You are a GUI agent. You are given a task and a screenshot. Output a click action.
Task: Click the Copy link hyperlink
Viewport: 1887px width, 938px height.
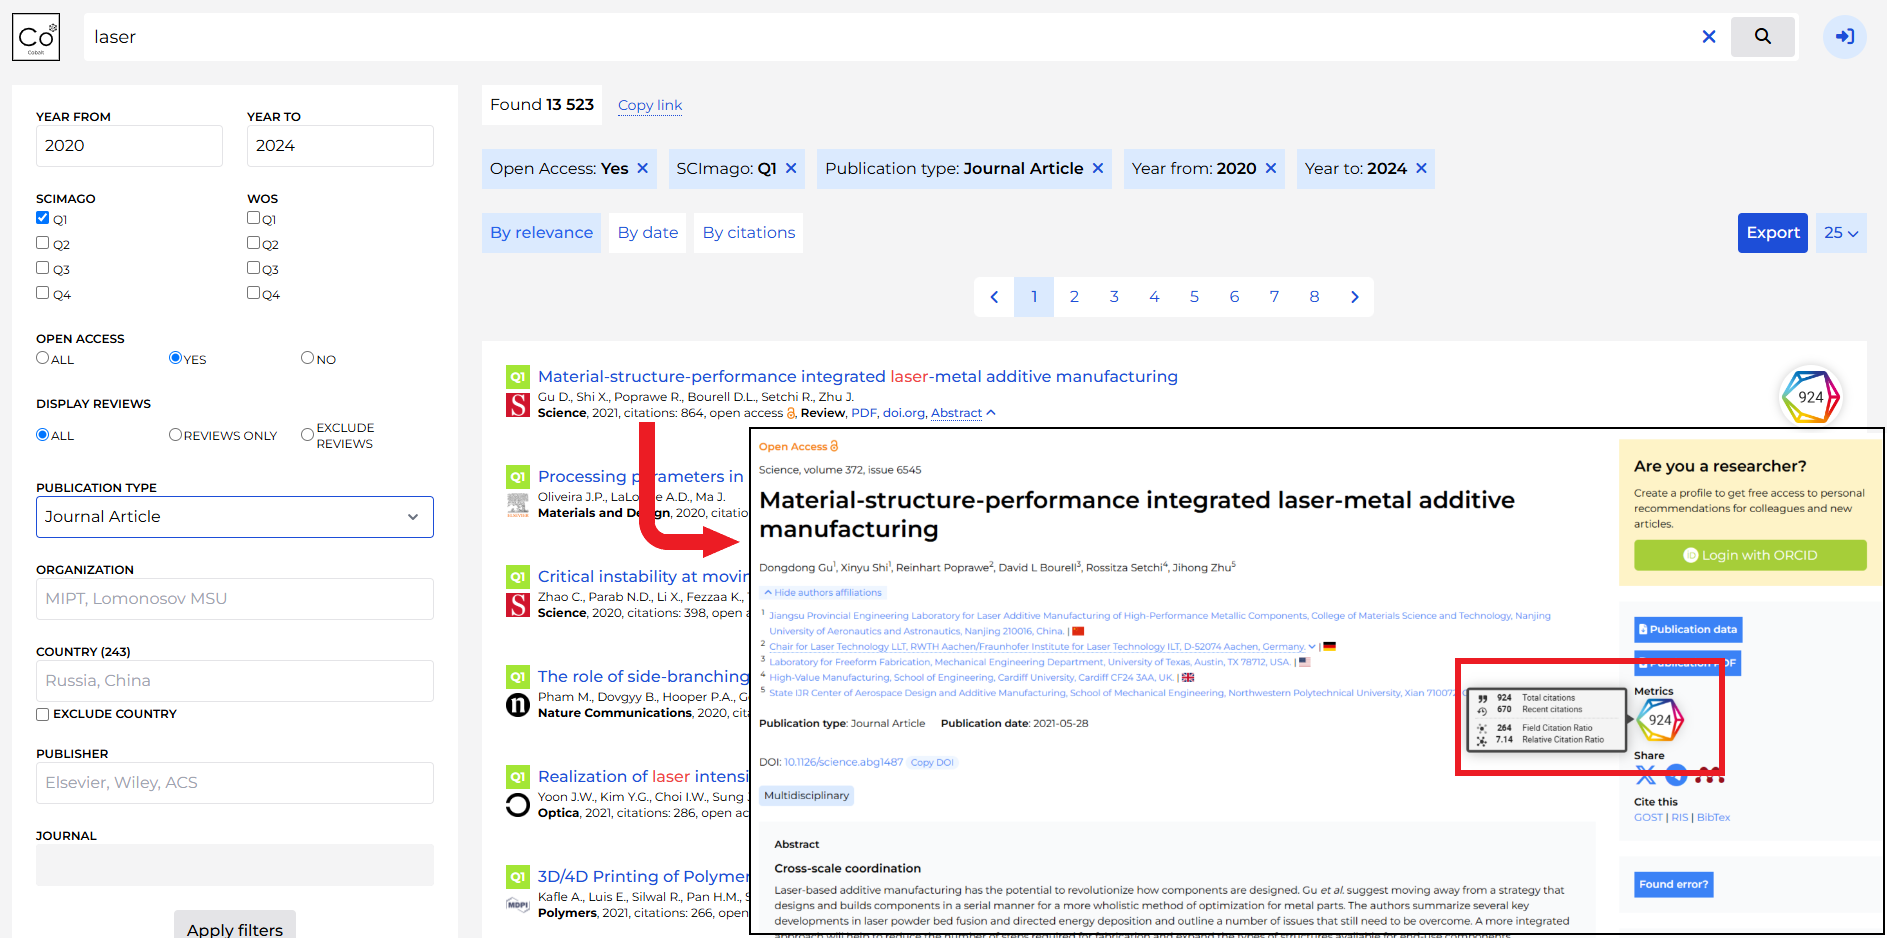pos(650,105)
